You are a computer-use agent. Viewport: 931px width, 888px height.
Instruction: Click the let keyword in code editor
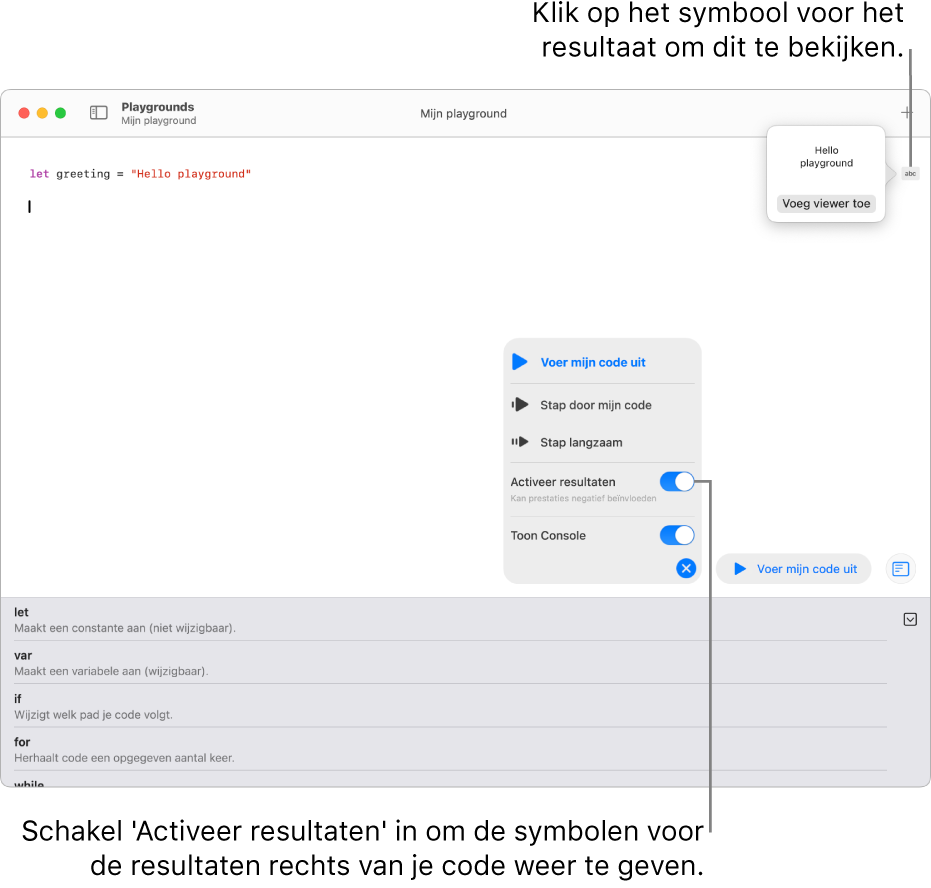coord(39,174)
